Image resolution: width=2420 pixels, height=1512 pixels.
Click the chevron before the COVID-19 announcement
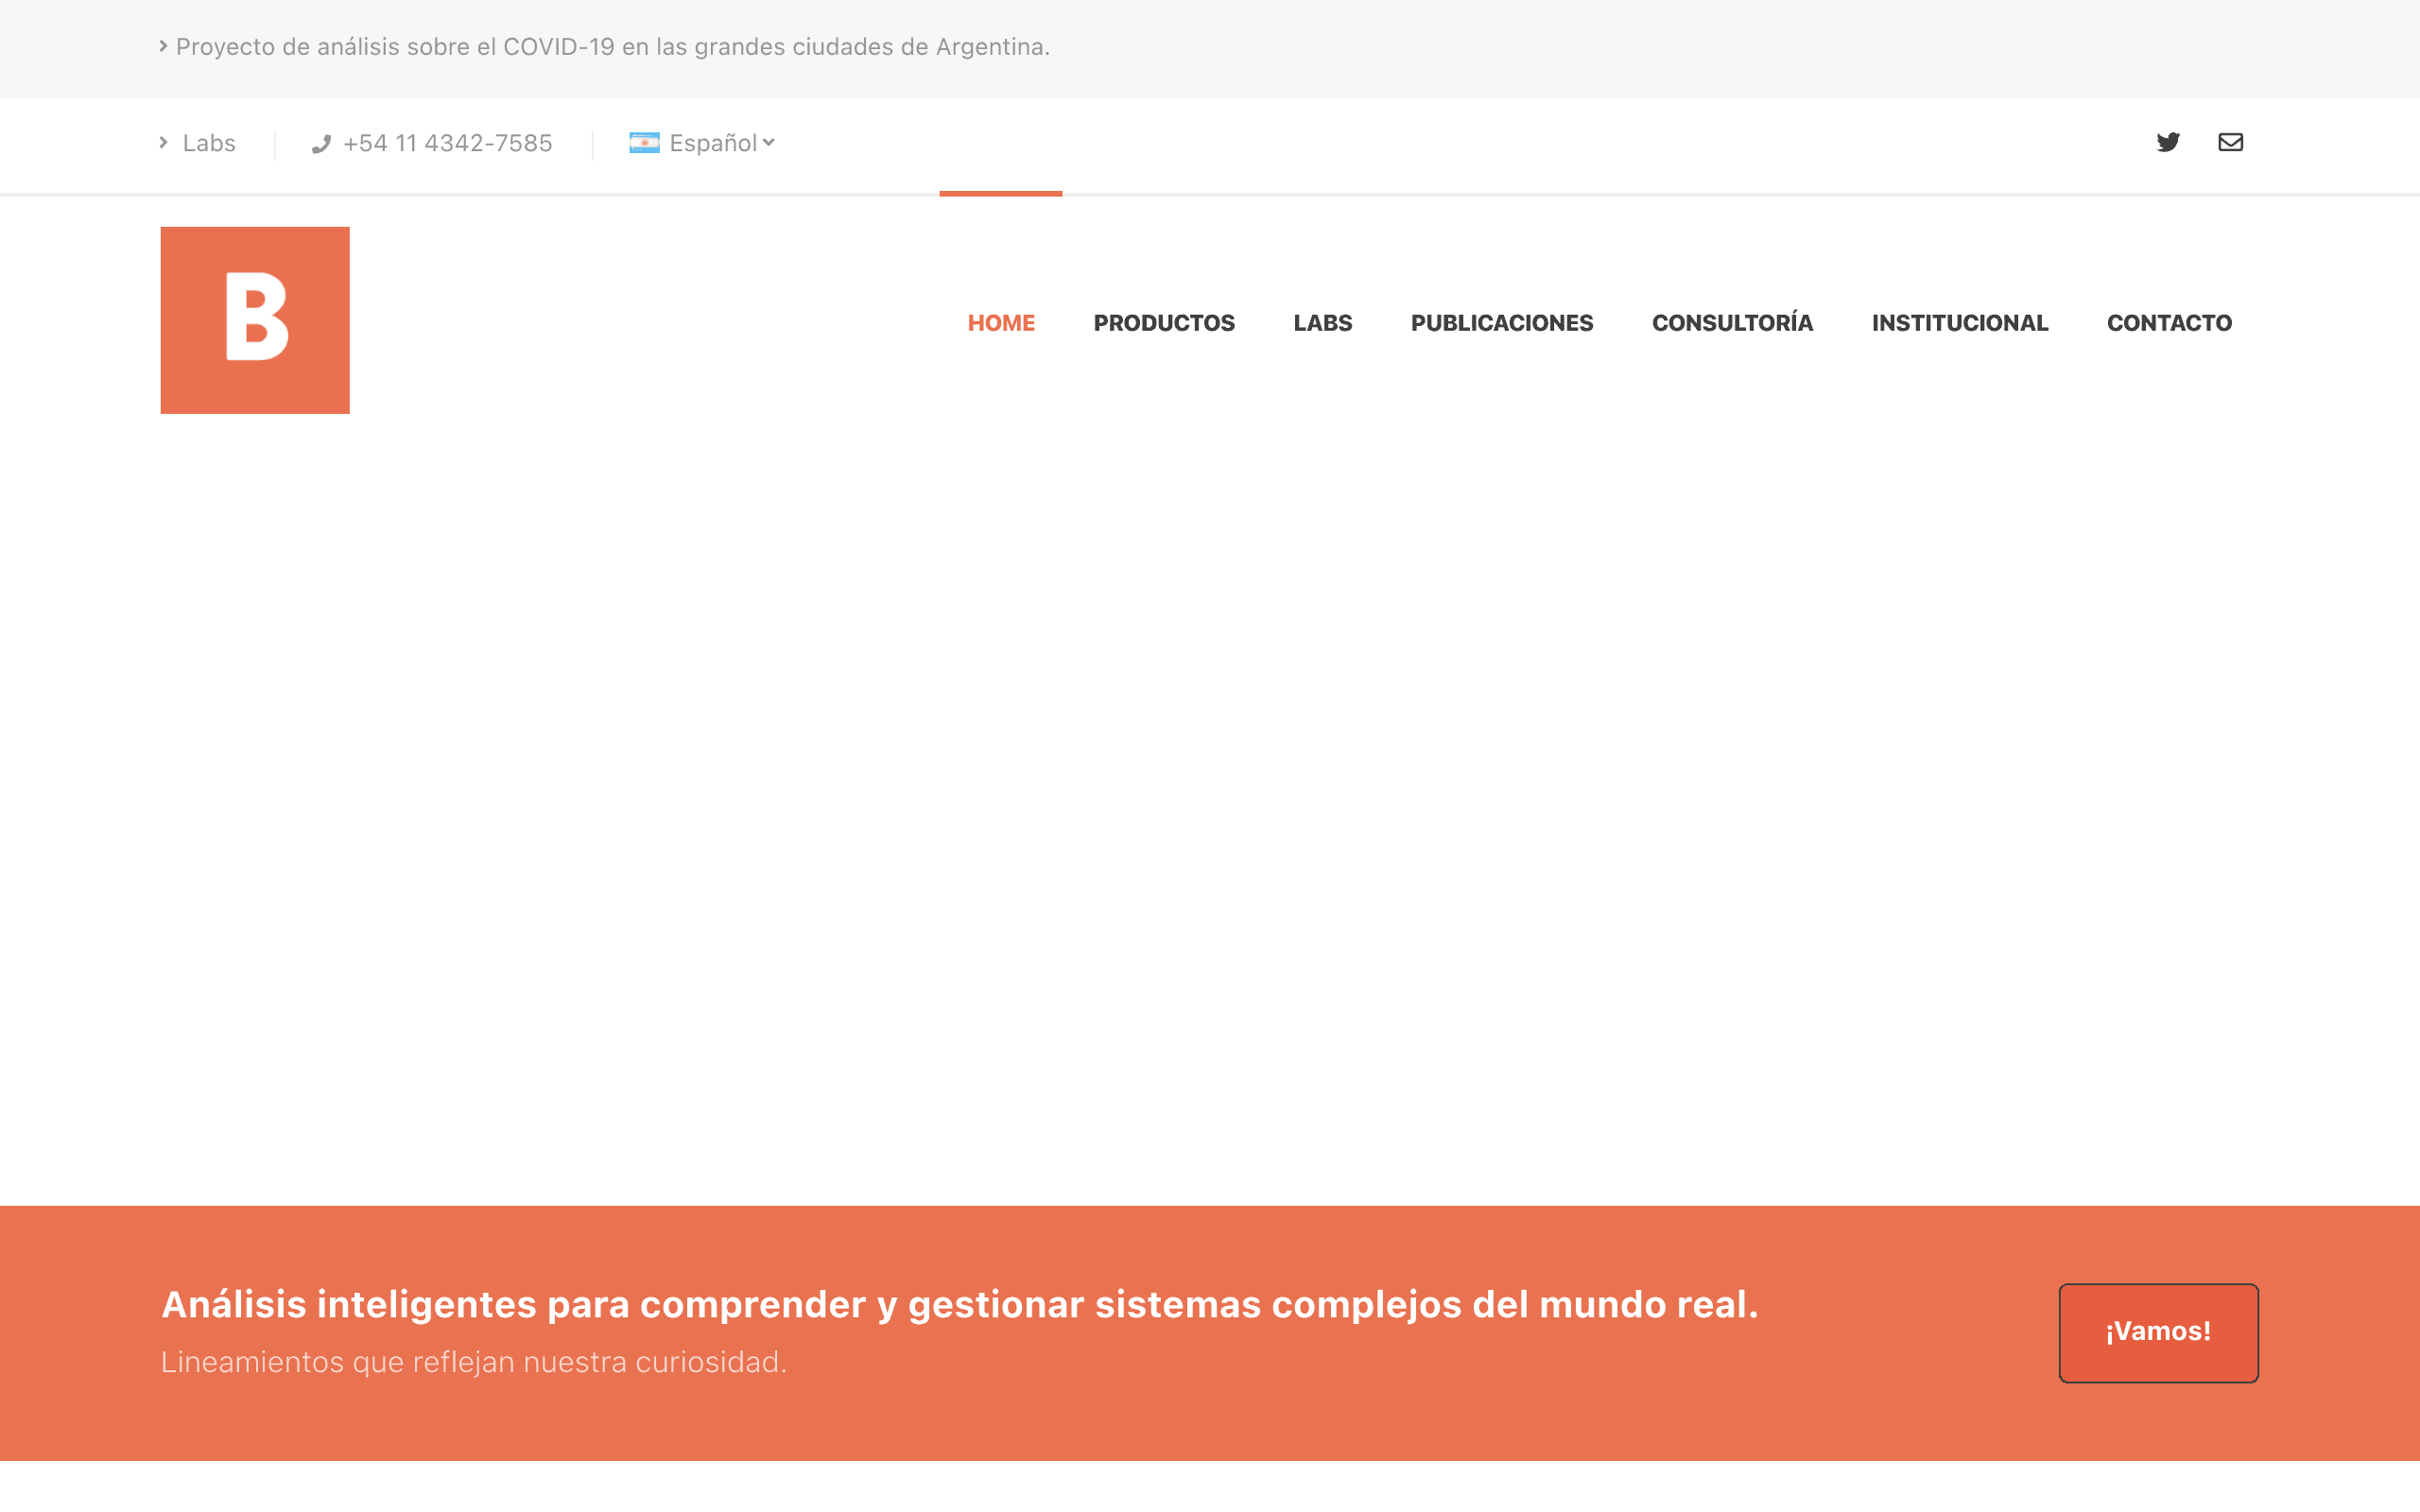pyautogui.click(x=164, y=46)
